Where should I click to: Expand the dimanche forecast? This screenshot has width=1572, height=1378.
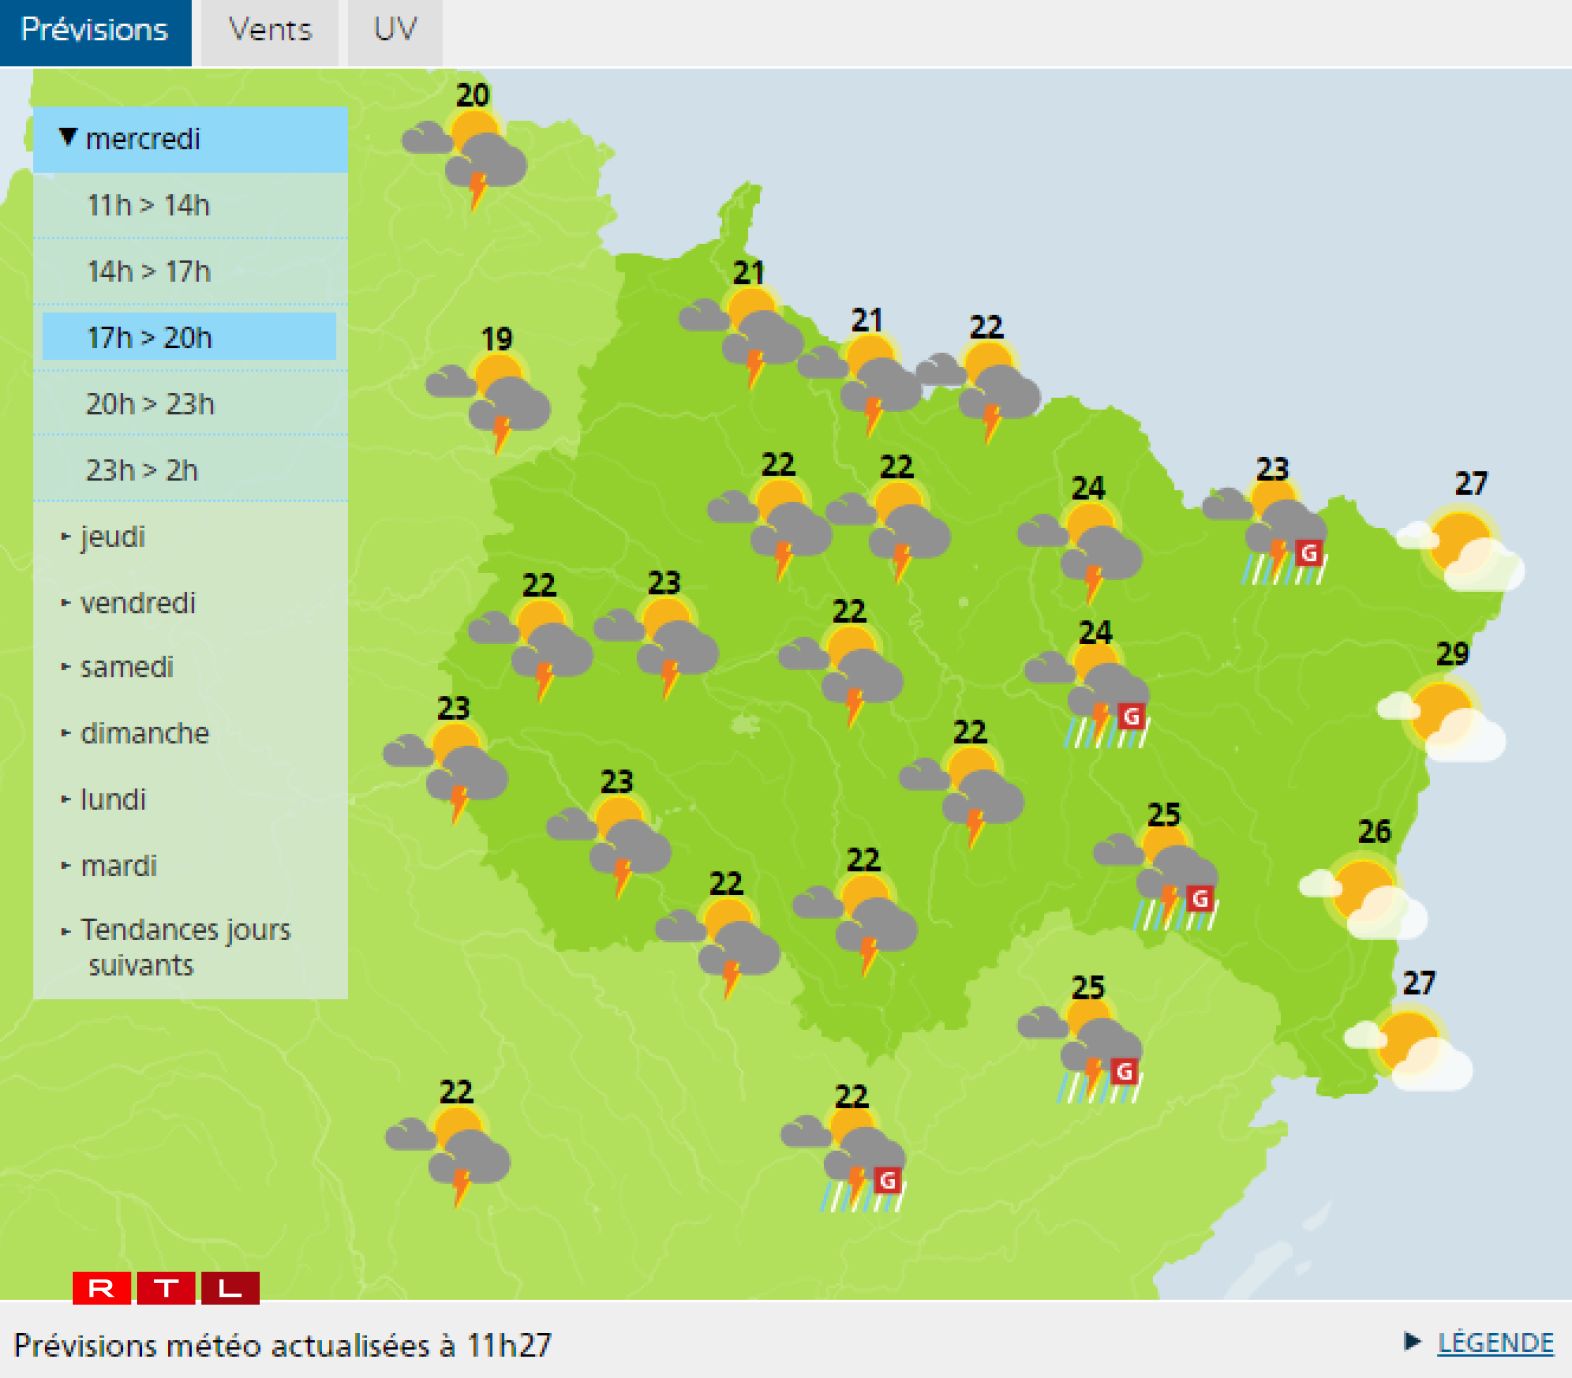[x=144, y=733]
